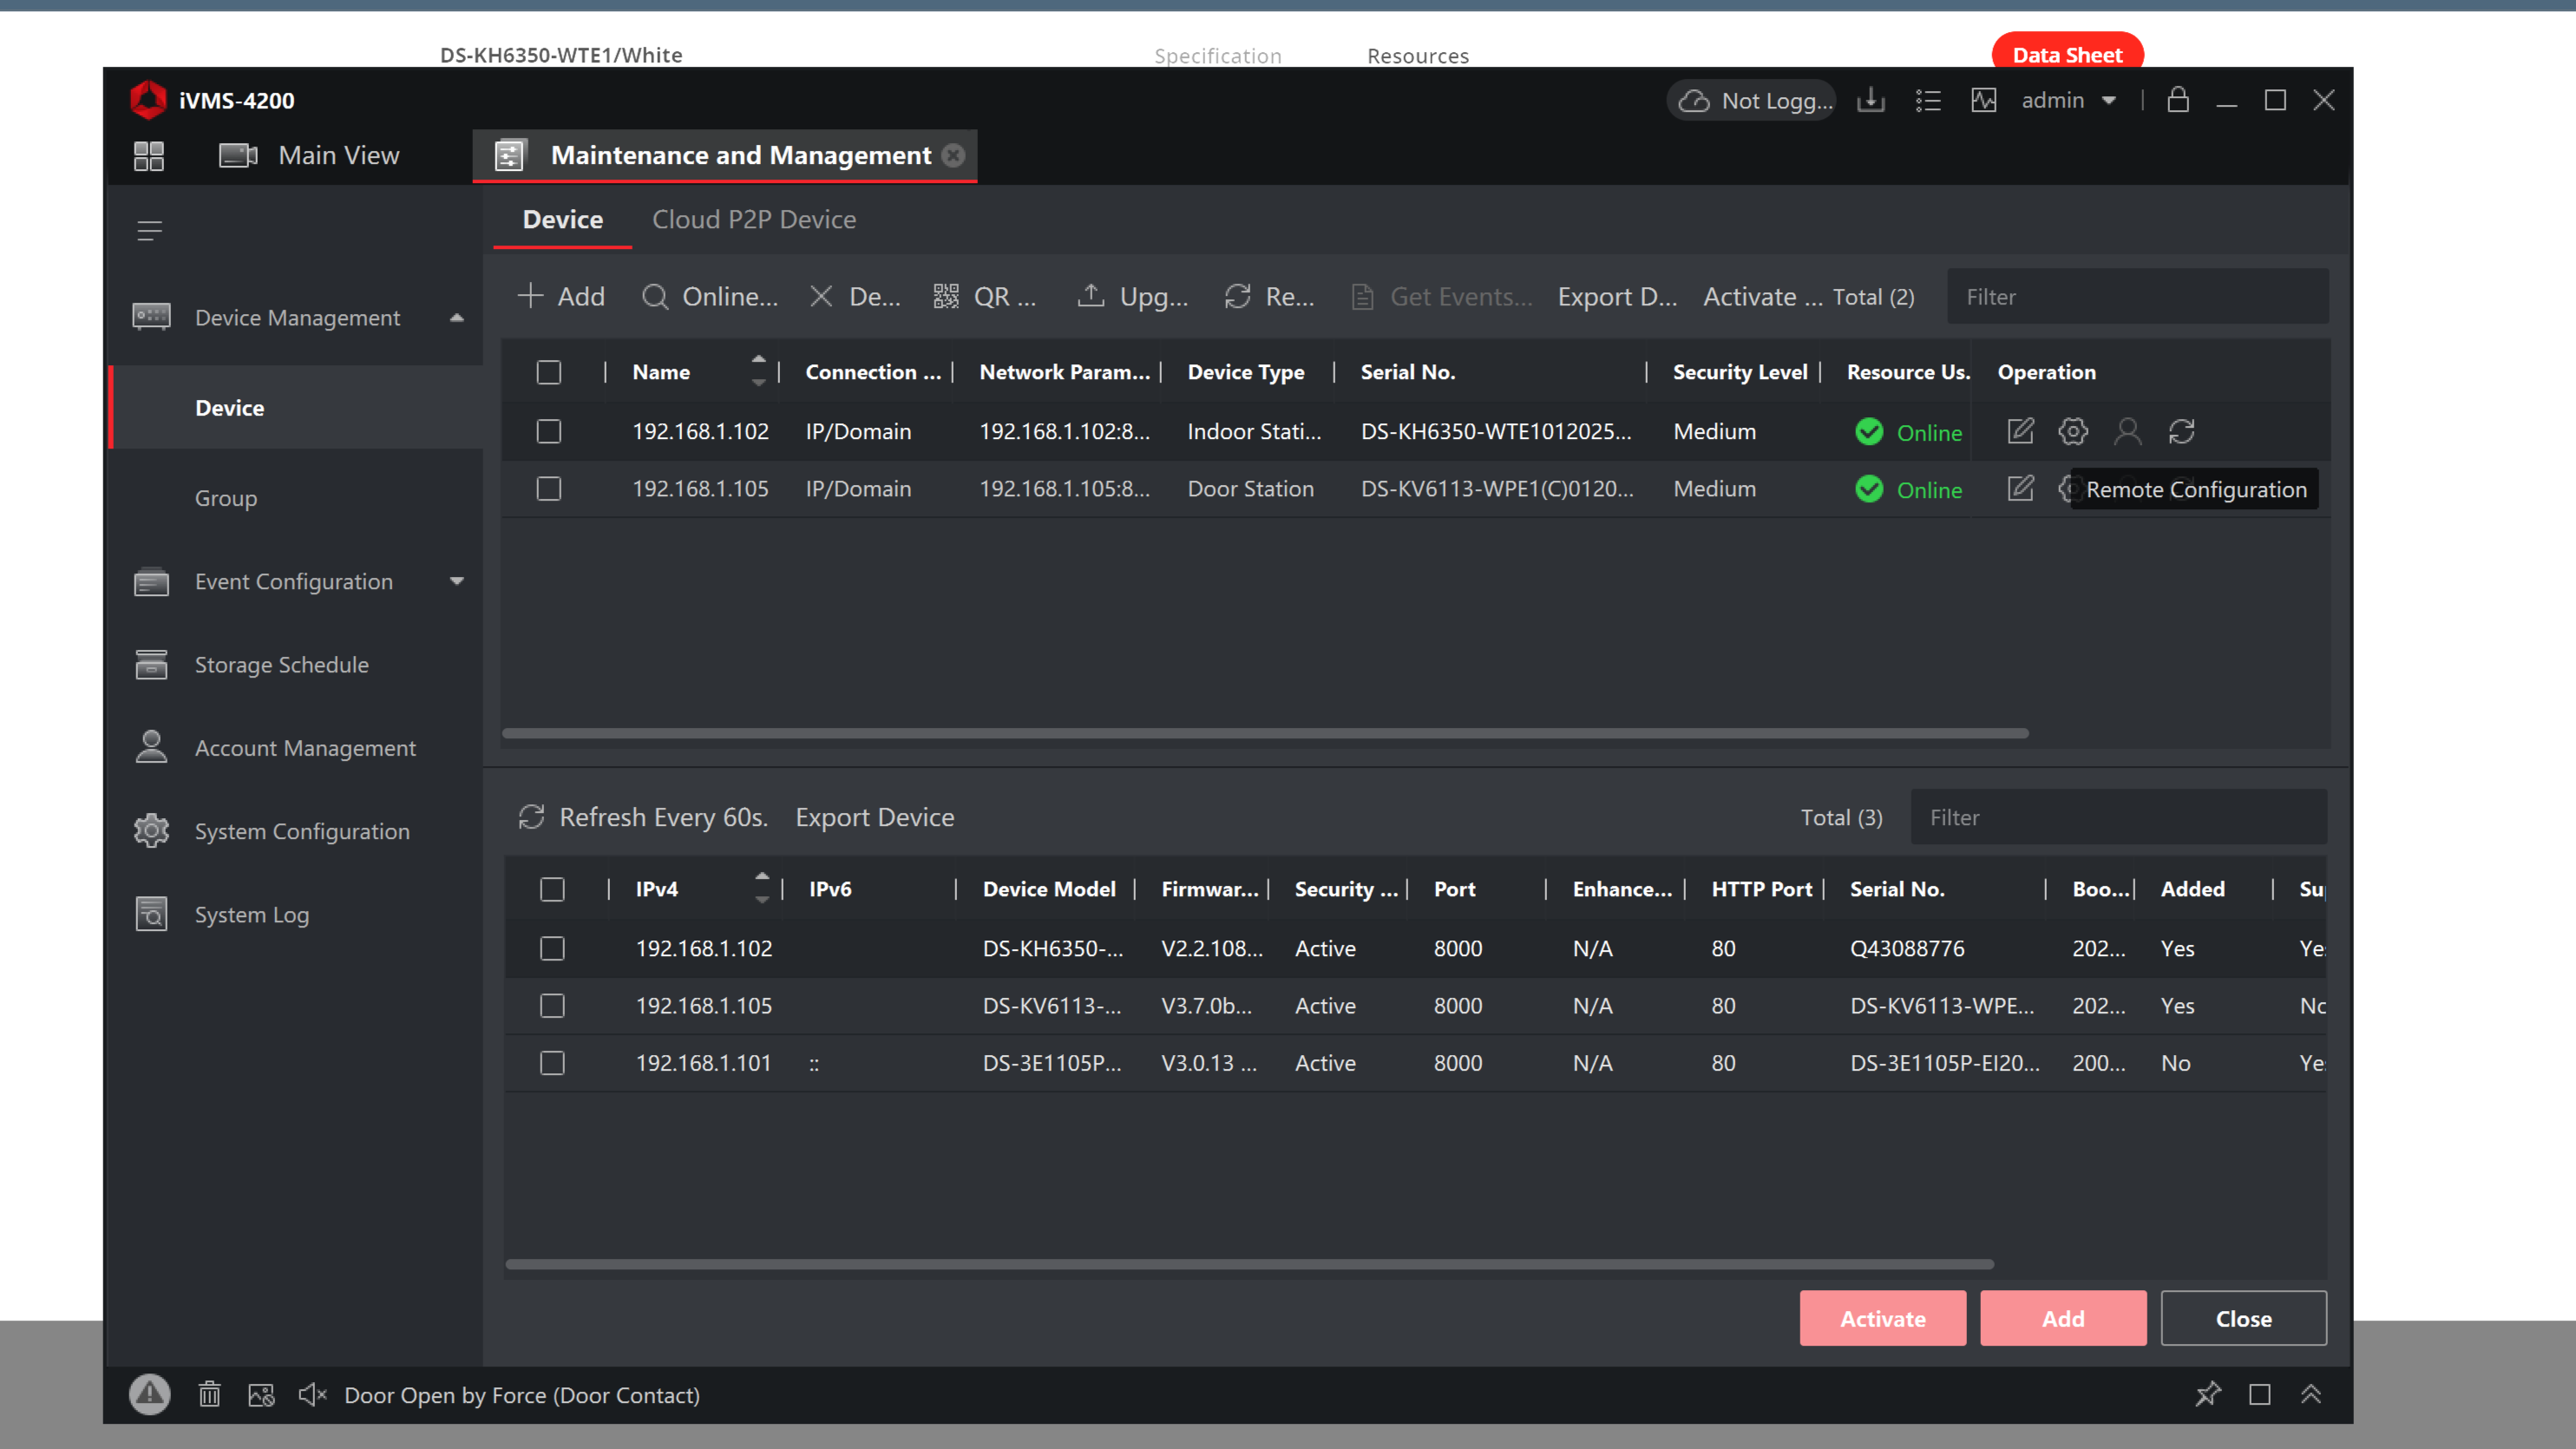Maximize the alarm panel with square icon

point(2260,1395)
